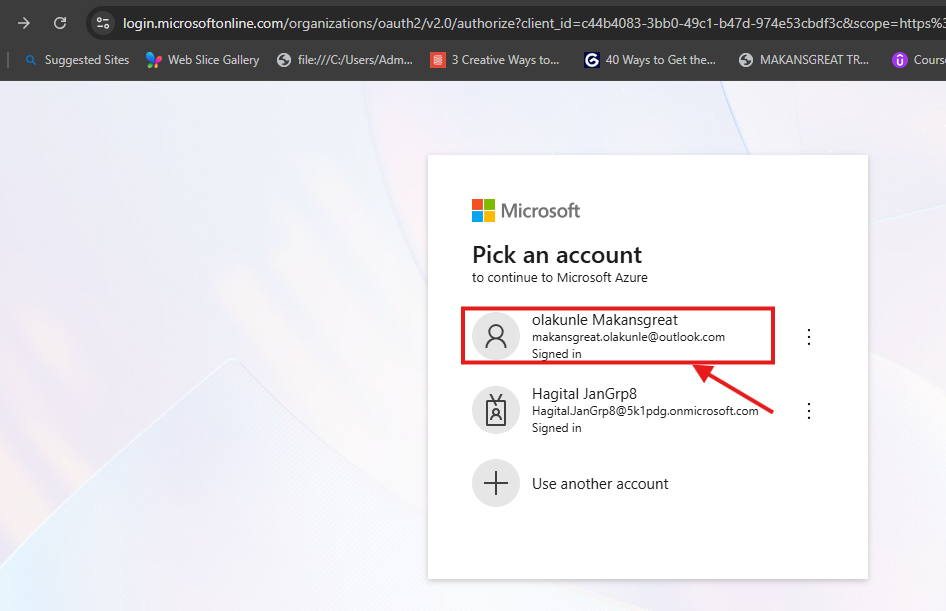The height and width of the screenshot is (611, 946).
Task: Click the globe icon of the file bookmark
Action: [284, 60]
